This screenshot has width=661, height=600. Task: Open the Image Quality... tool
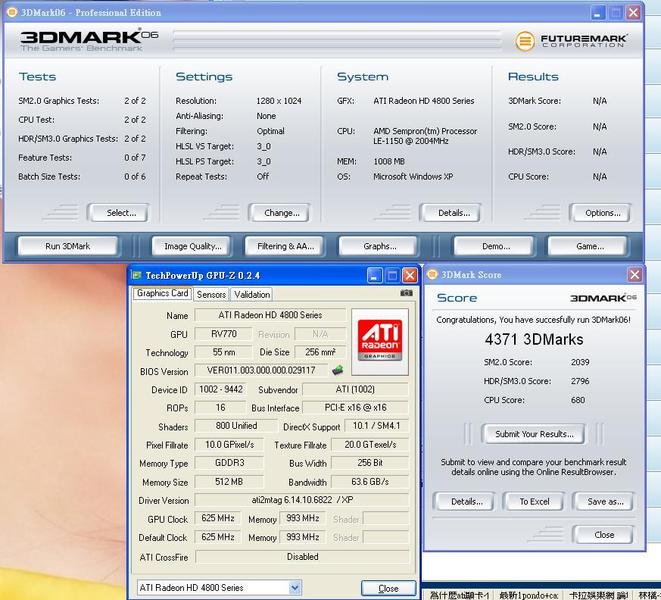191,246
